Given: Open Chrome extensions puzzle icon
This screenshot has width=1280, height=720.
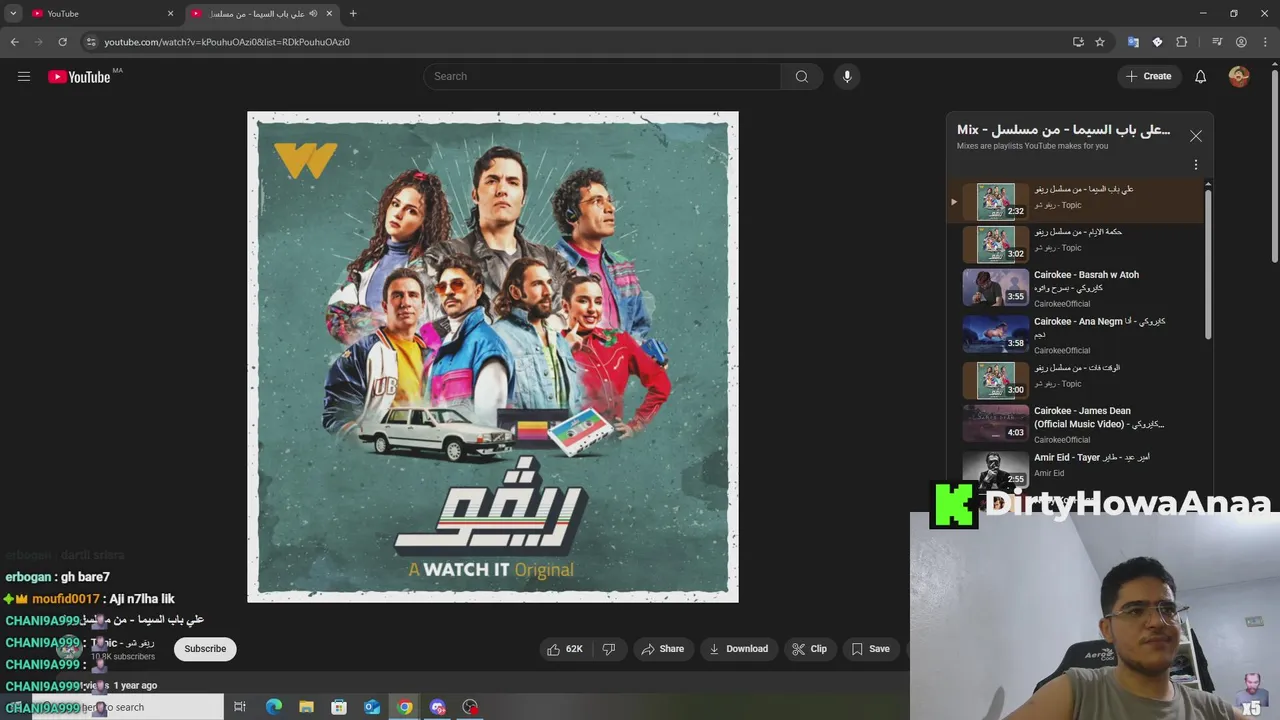Looking at the screenshot, I should 1182,42.
